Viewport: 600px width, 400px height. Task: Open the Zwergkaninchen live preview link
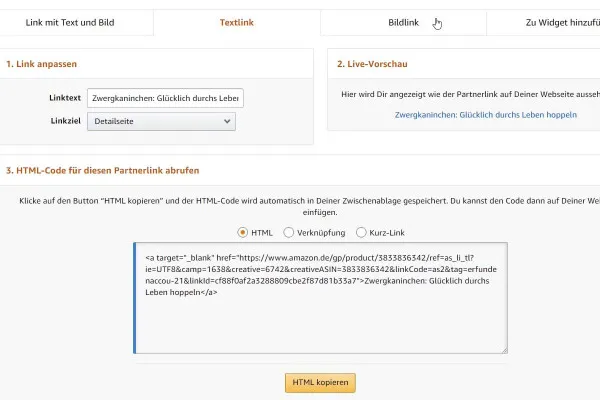click(487, 115)
